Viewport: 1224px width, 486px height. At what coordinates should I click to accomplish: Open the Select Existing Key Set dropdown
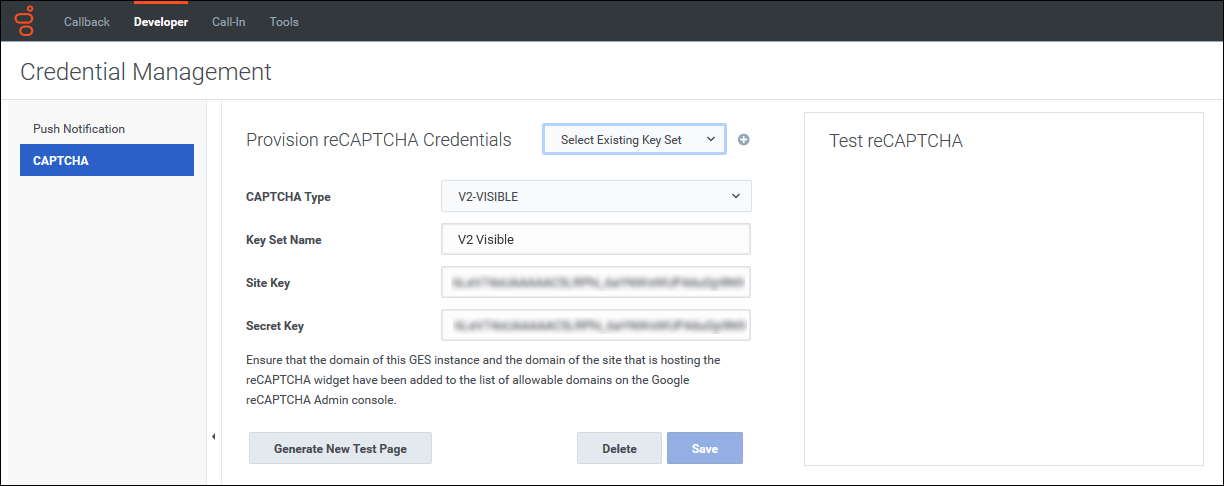tap(634, 140)
